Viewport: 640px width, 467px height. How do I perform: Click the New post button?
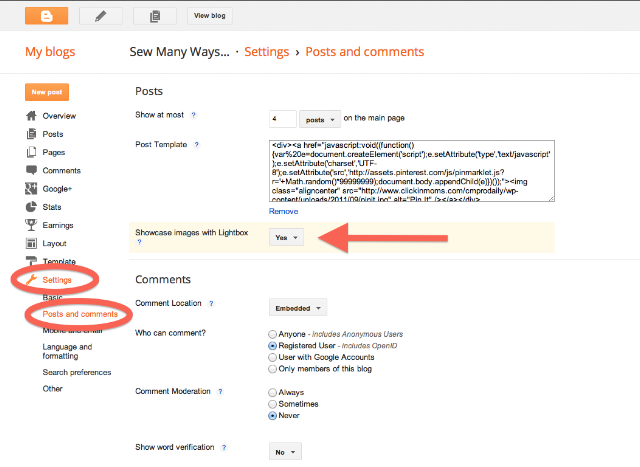coord(47,92)
